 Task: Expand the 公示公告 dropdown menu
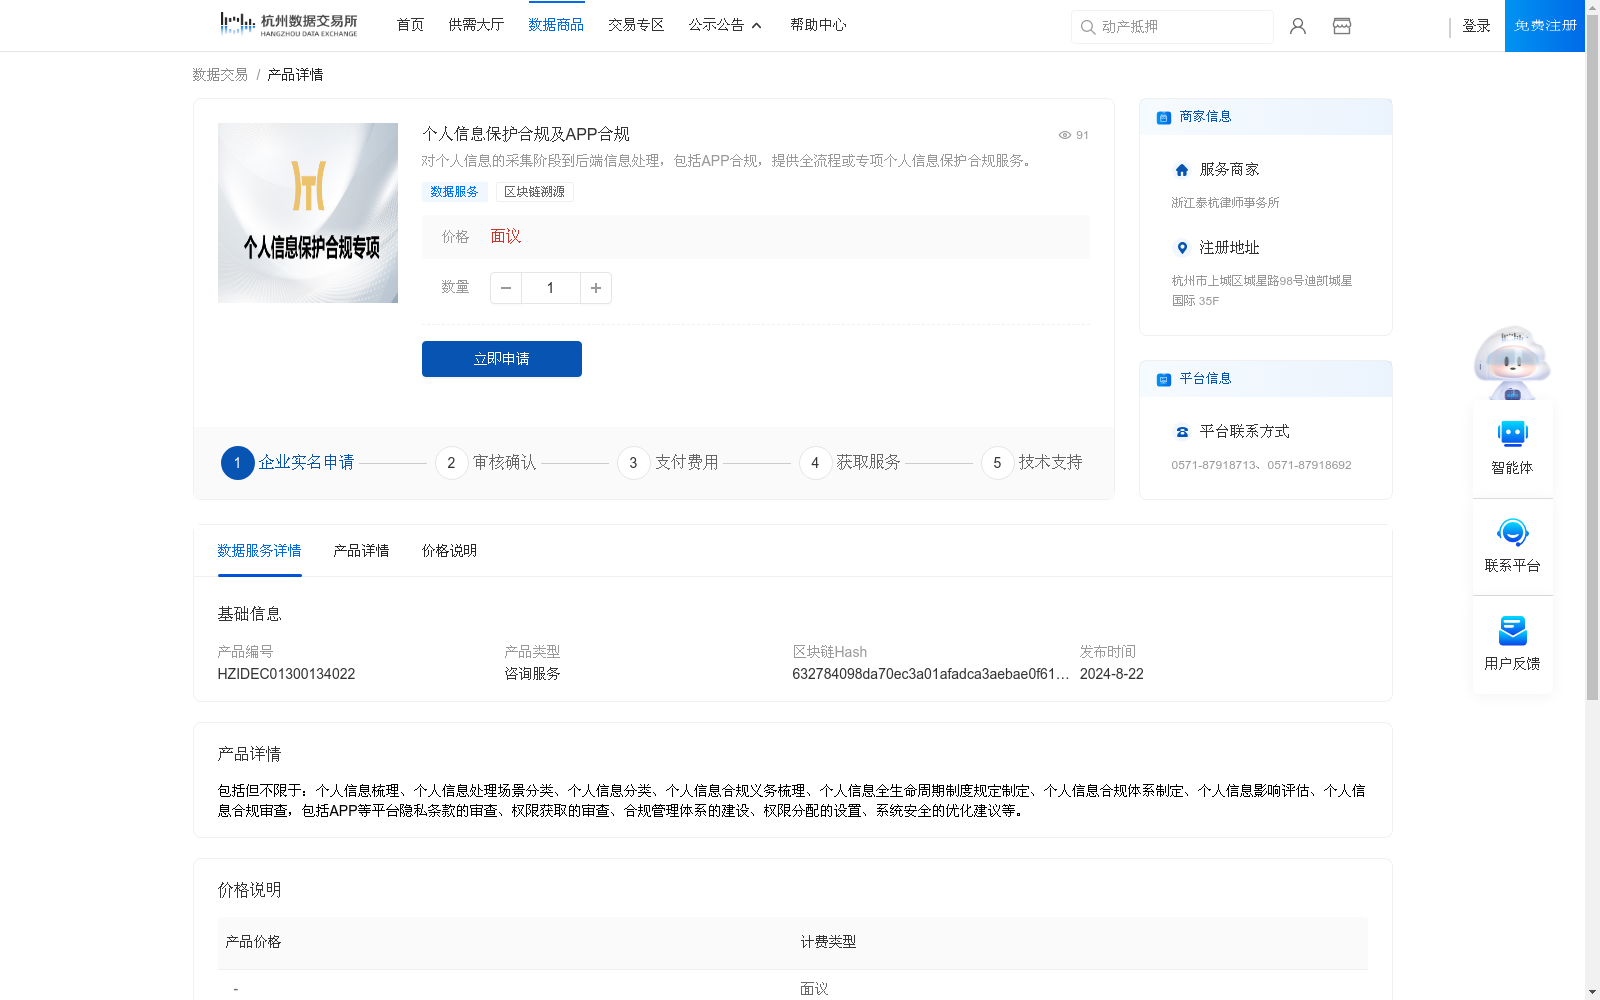[725, 25]
